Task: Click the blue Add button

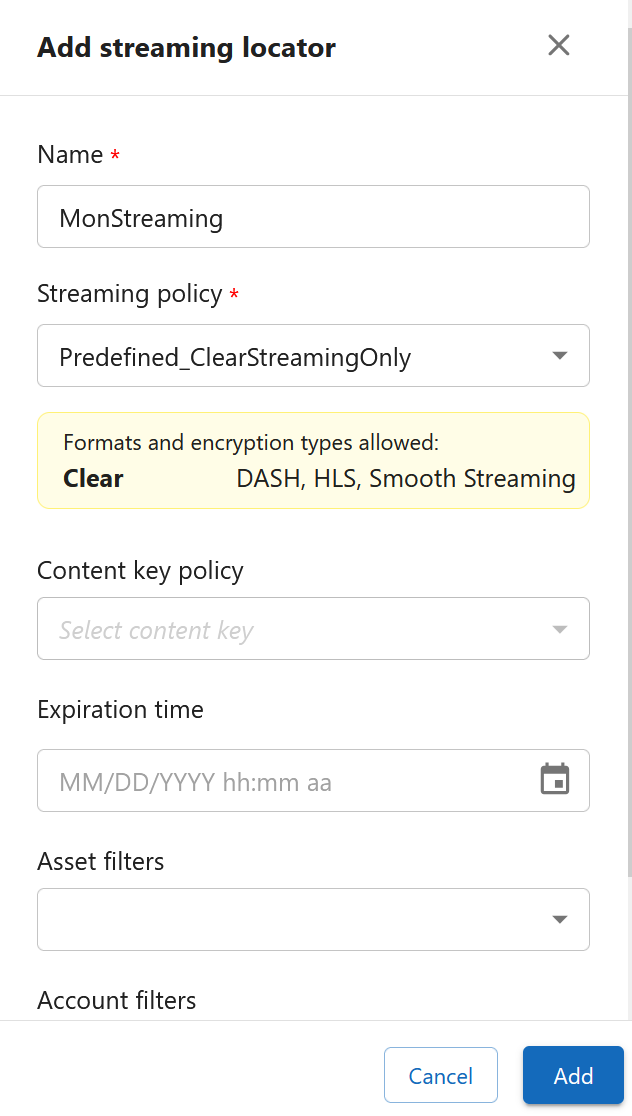Action: pyautogui.click(x=573, y=1075)
